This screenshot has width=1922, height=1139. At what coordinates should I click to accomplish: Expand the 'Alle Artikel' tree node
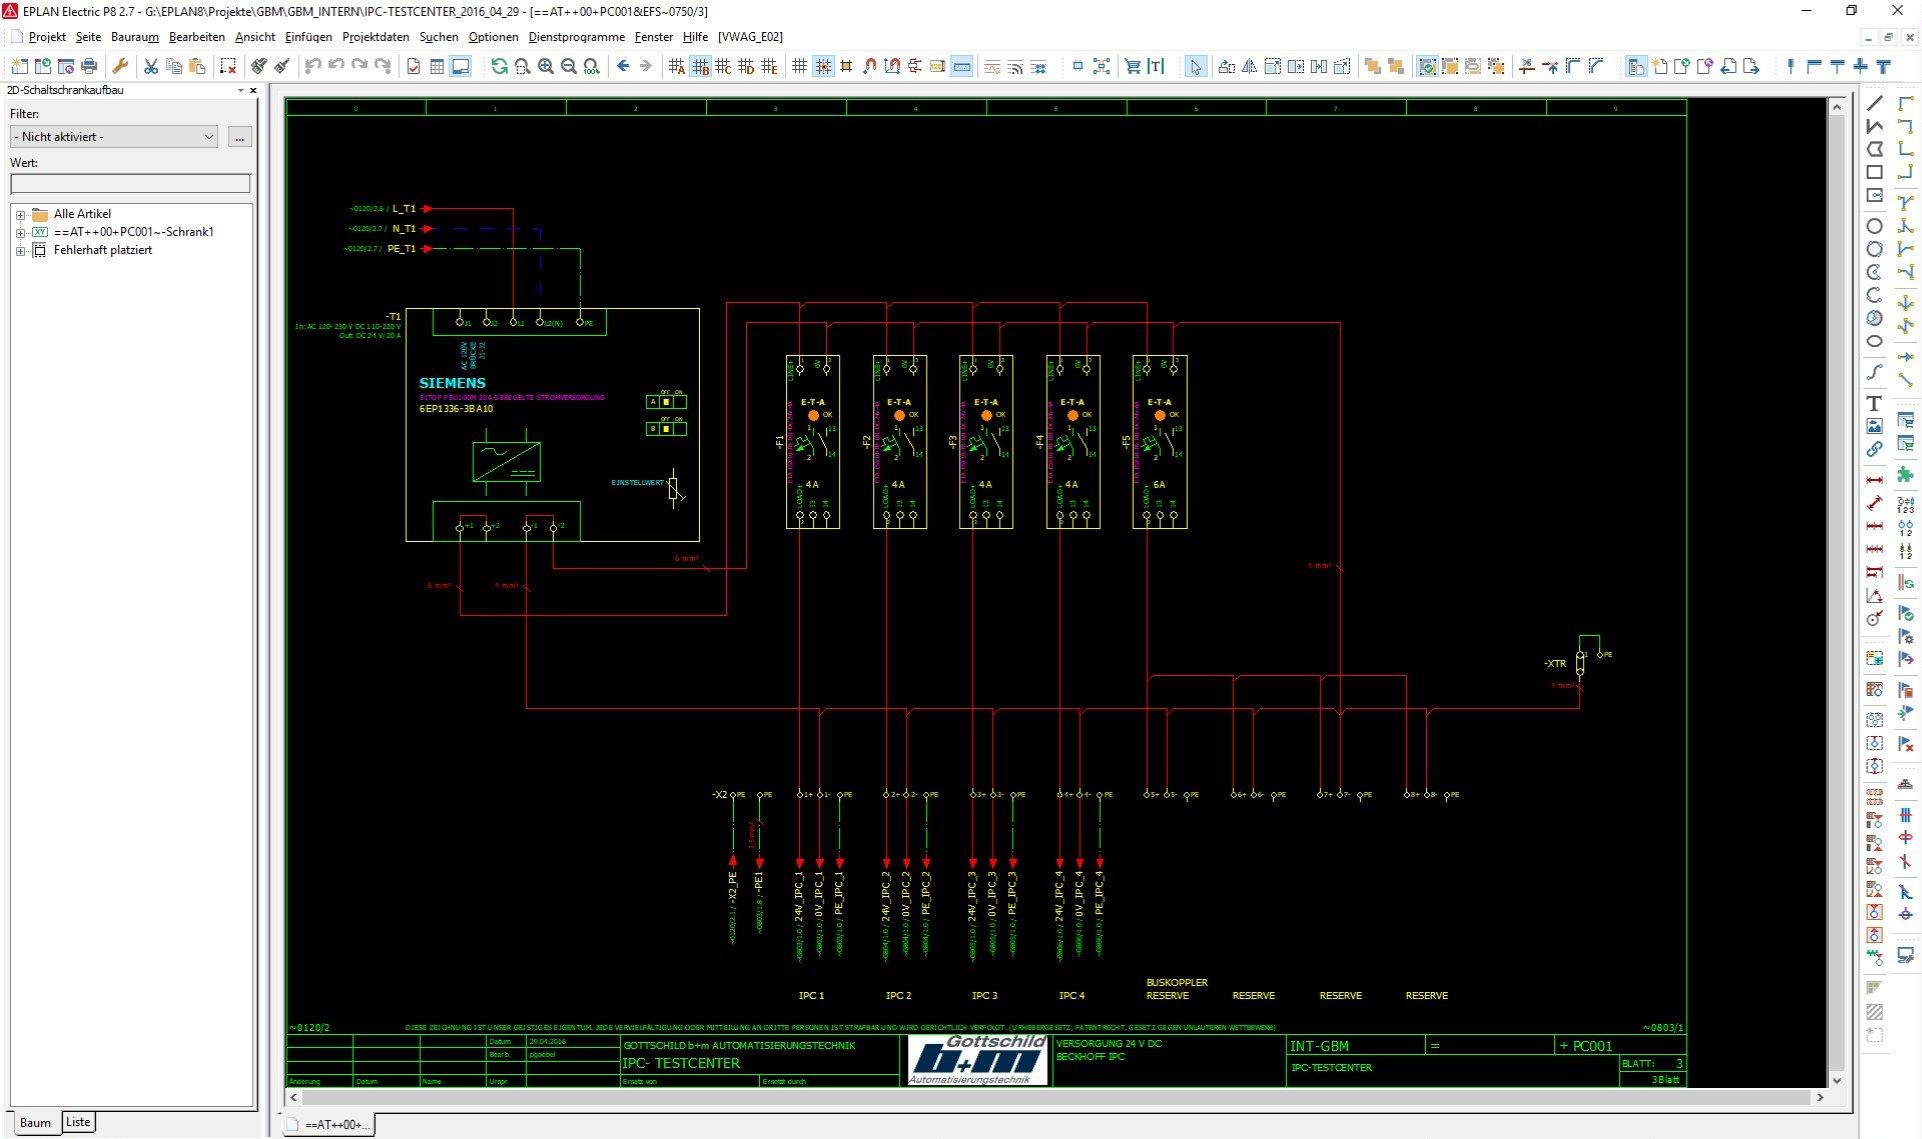(20, 215)
